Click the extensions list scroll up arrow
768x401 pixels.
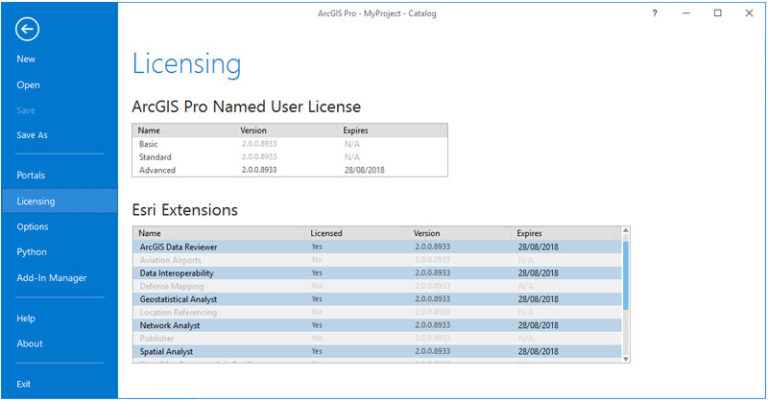tap(625, 230)
